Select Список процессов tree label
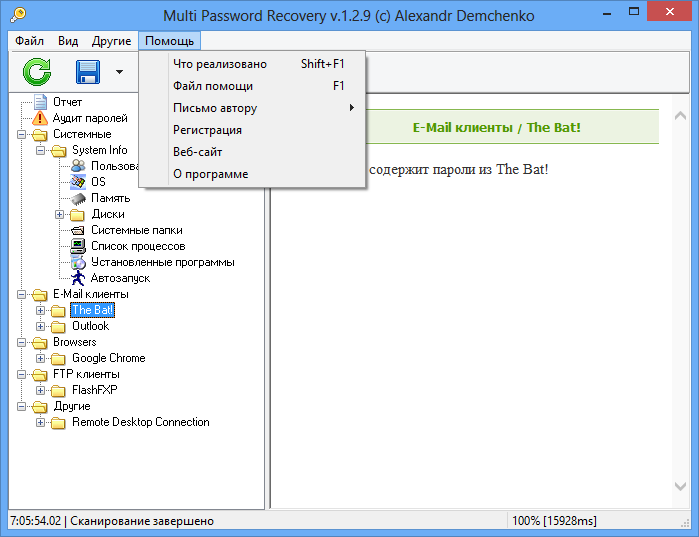 [x=138, y=246]
